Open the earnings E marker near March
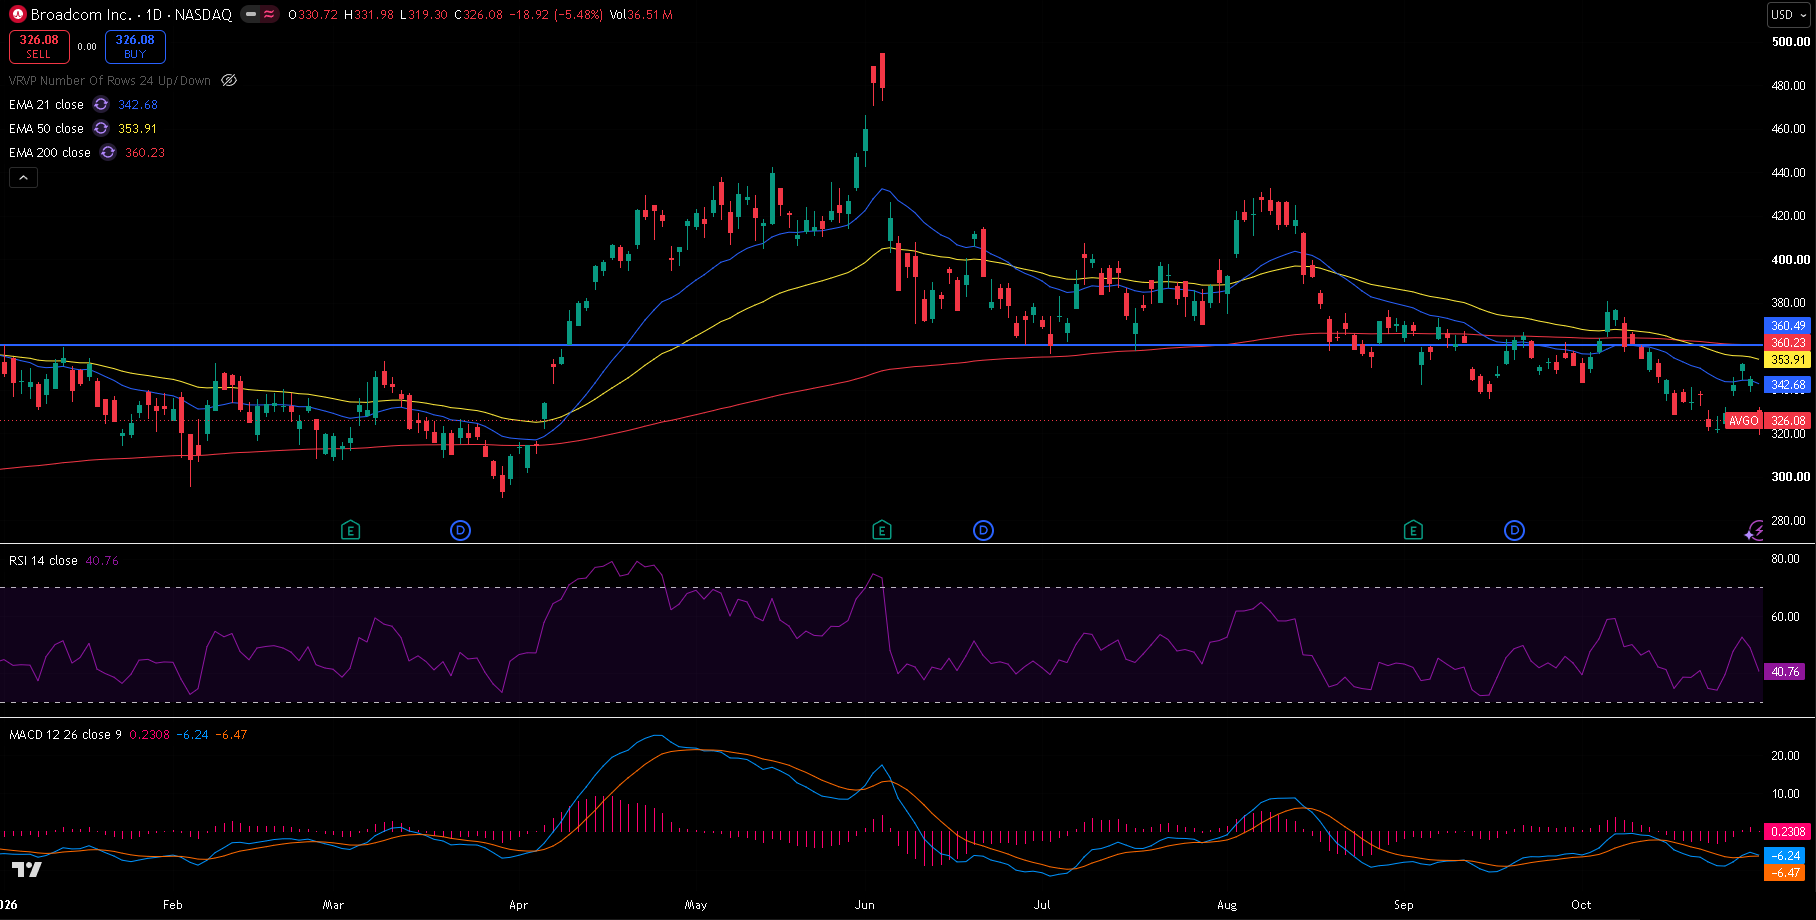The height and width of the screenshot is (920, 1816). pyautogui.click(x=350, y=530)
